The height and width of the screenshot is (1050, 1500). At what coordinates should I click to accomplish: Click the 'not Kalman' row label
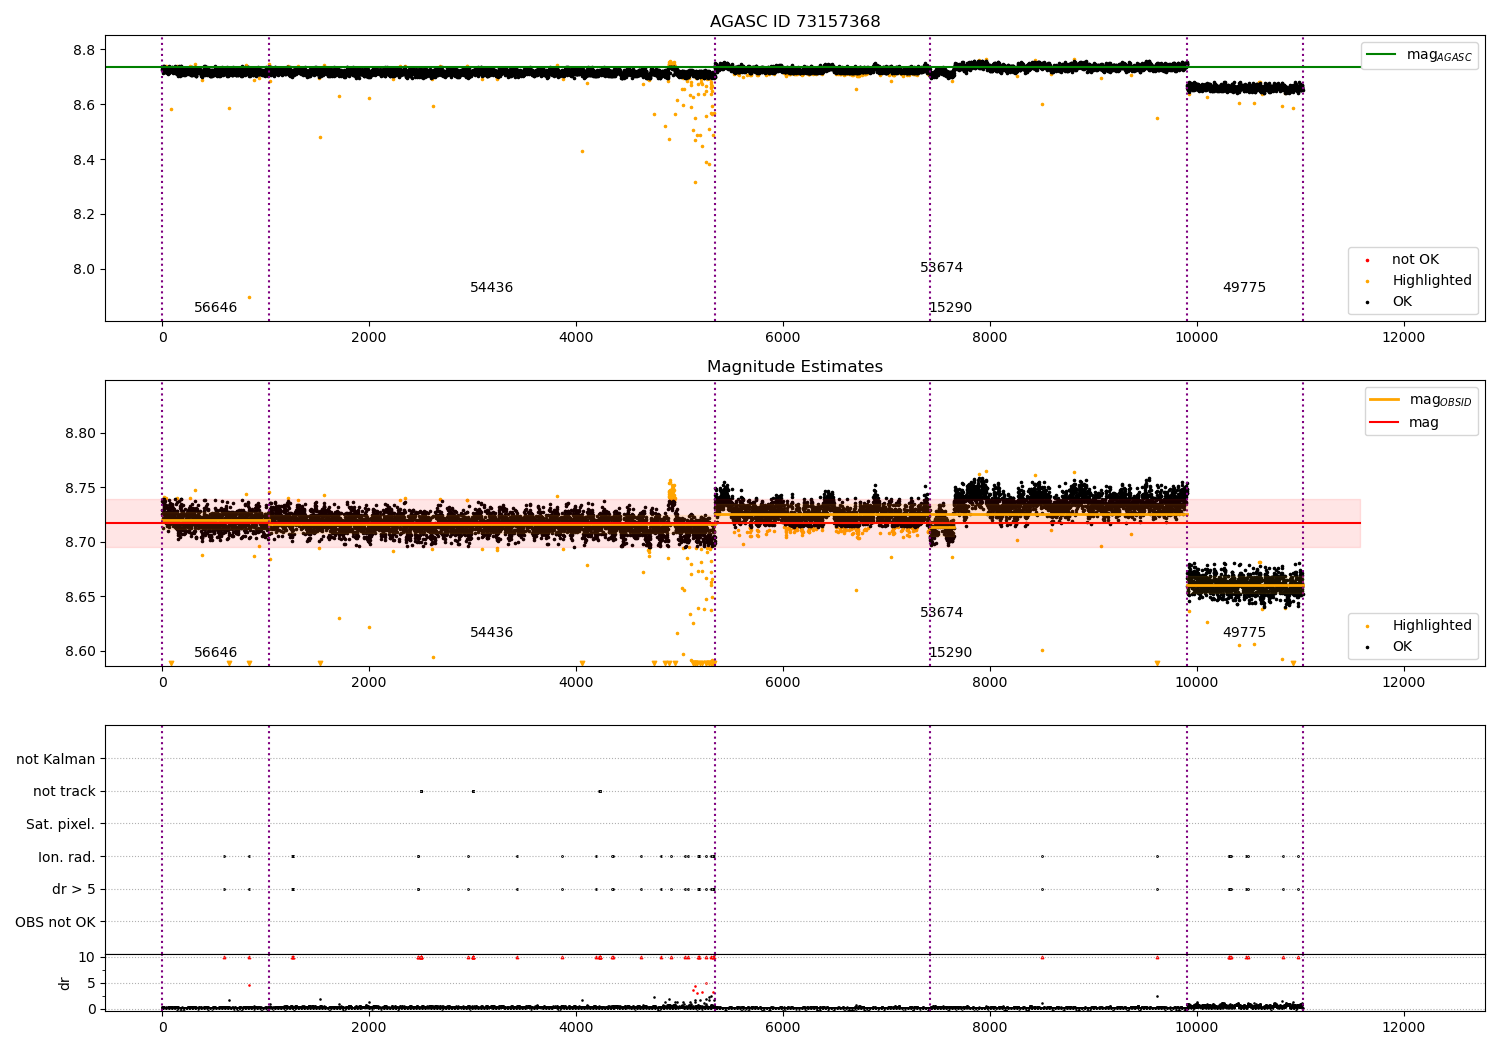tap(56, 760)
